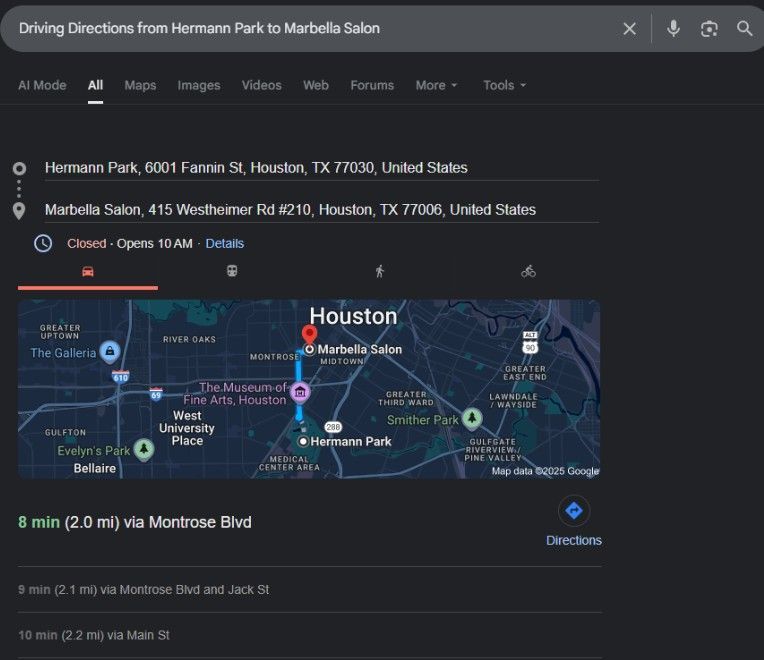This screenshot has height=660, width=764.
Task: Click the River Oaks map label
Action: (x=189, y=339)
